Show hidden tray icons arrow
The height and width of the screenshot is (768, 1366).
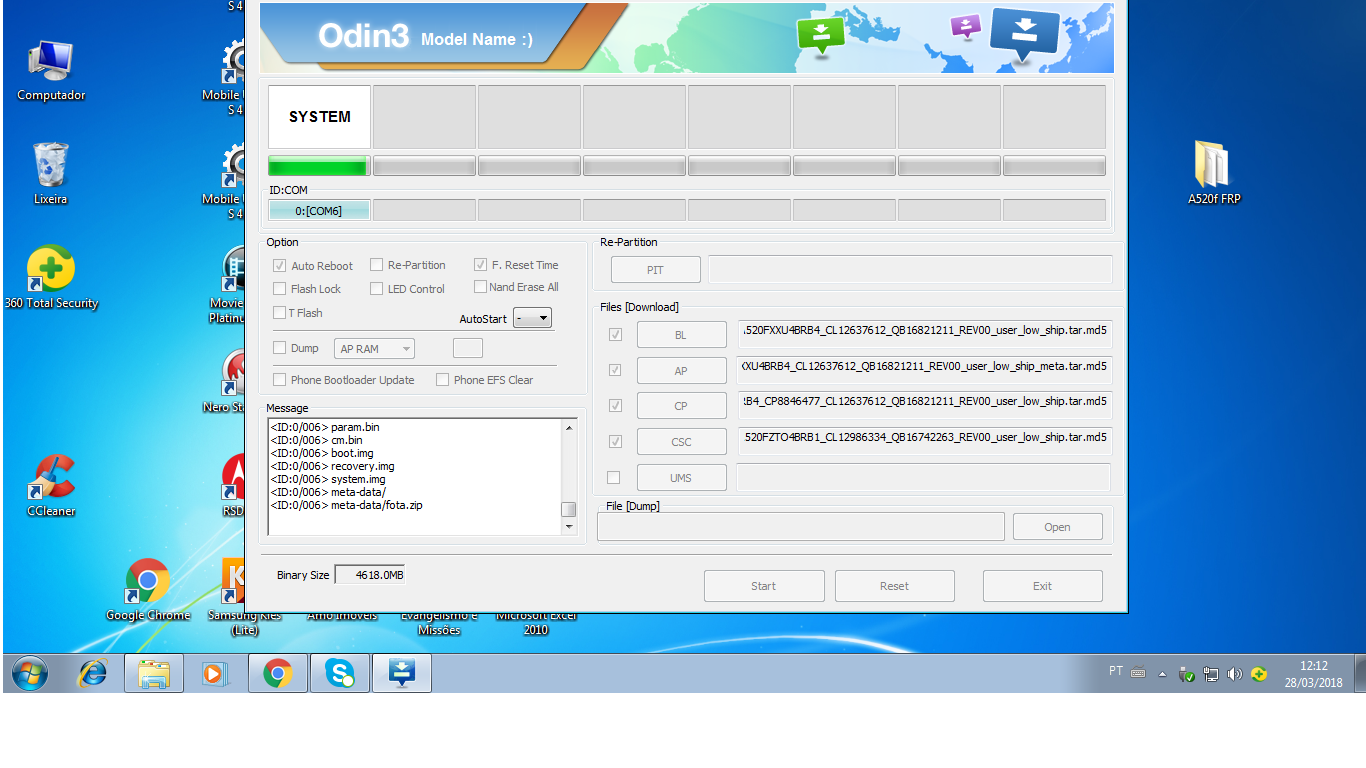pos(1162,674)
